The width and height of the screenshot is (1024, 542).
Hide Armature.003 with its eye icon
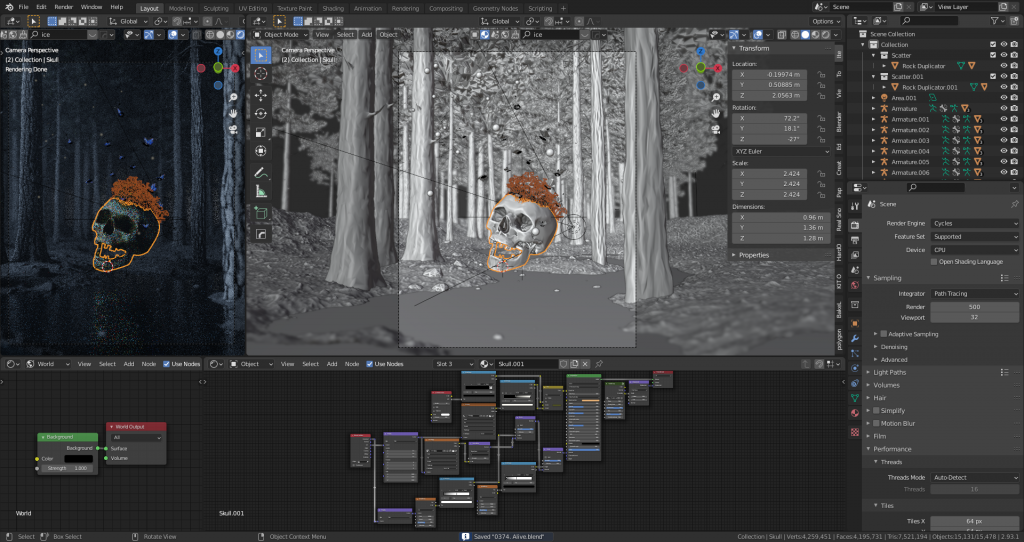coord(1004,140)
